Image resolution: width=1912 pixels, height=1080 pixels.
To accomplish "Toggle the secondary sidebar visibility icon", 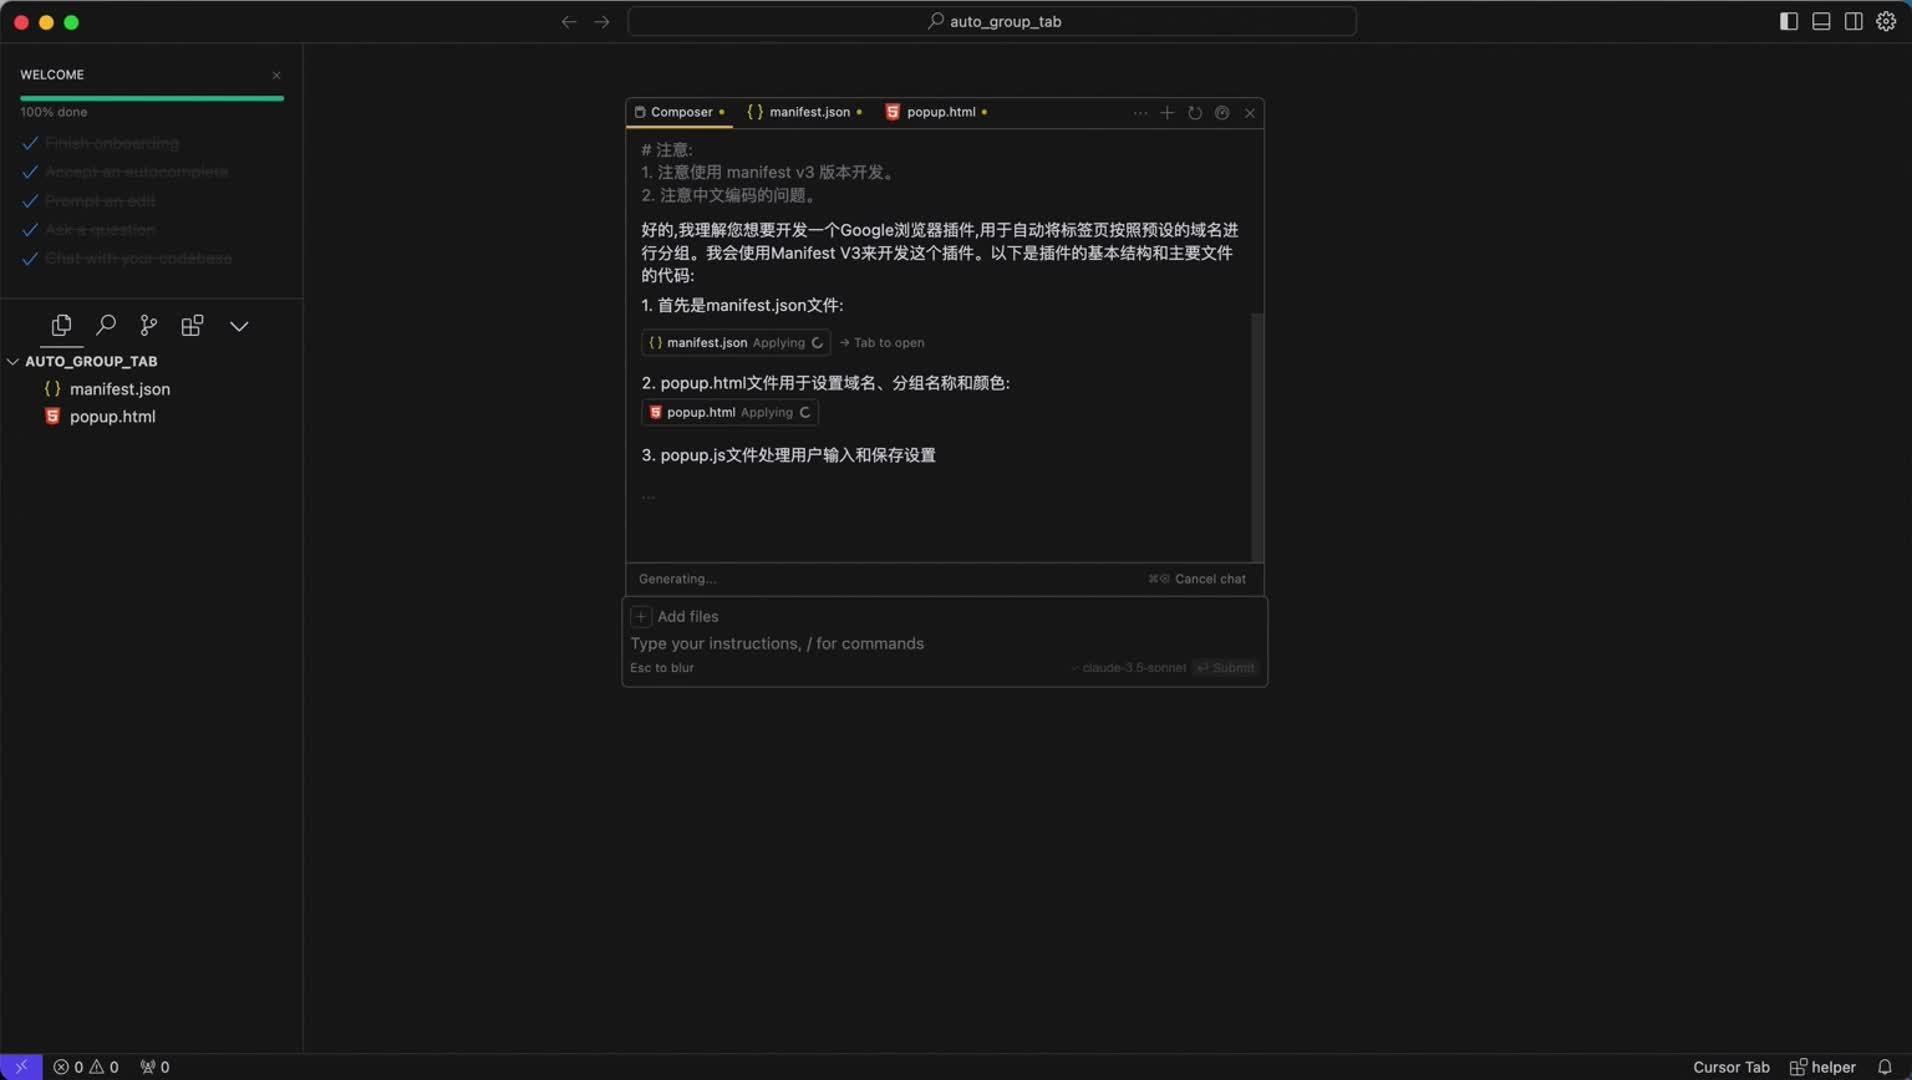I will point(1853,20).
